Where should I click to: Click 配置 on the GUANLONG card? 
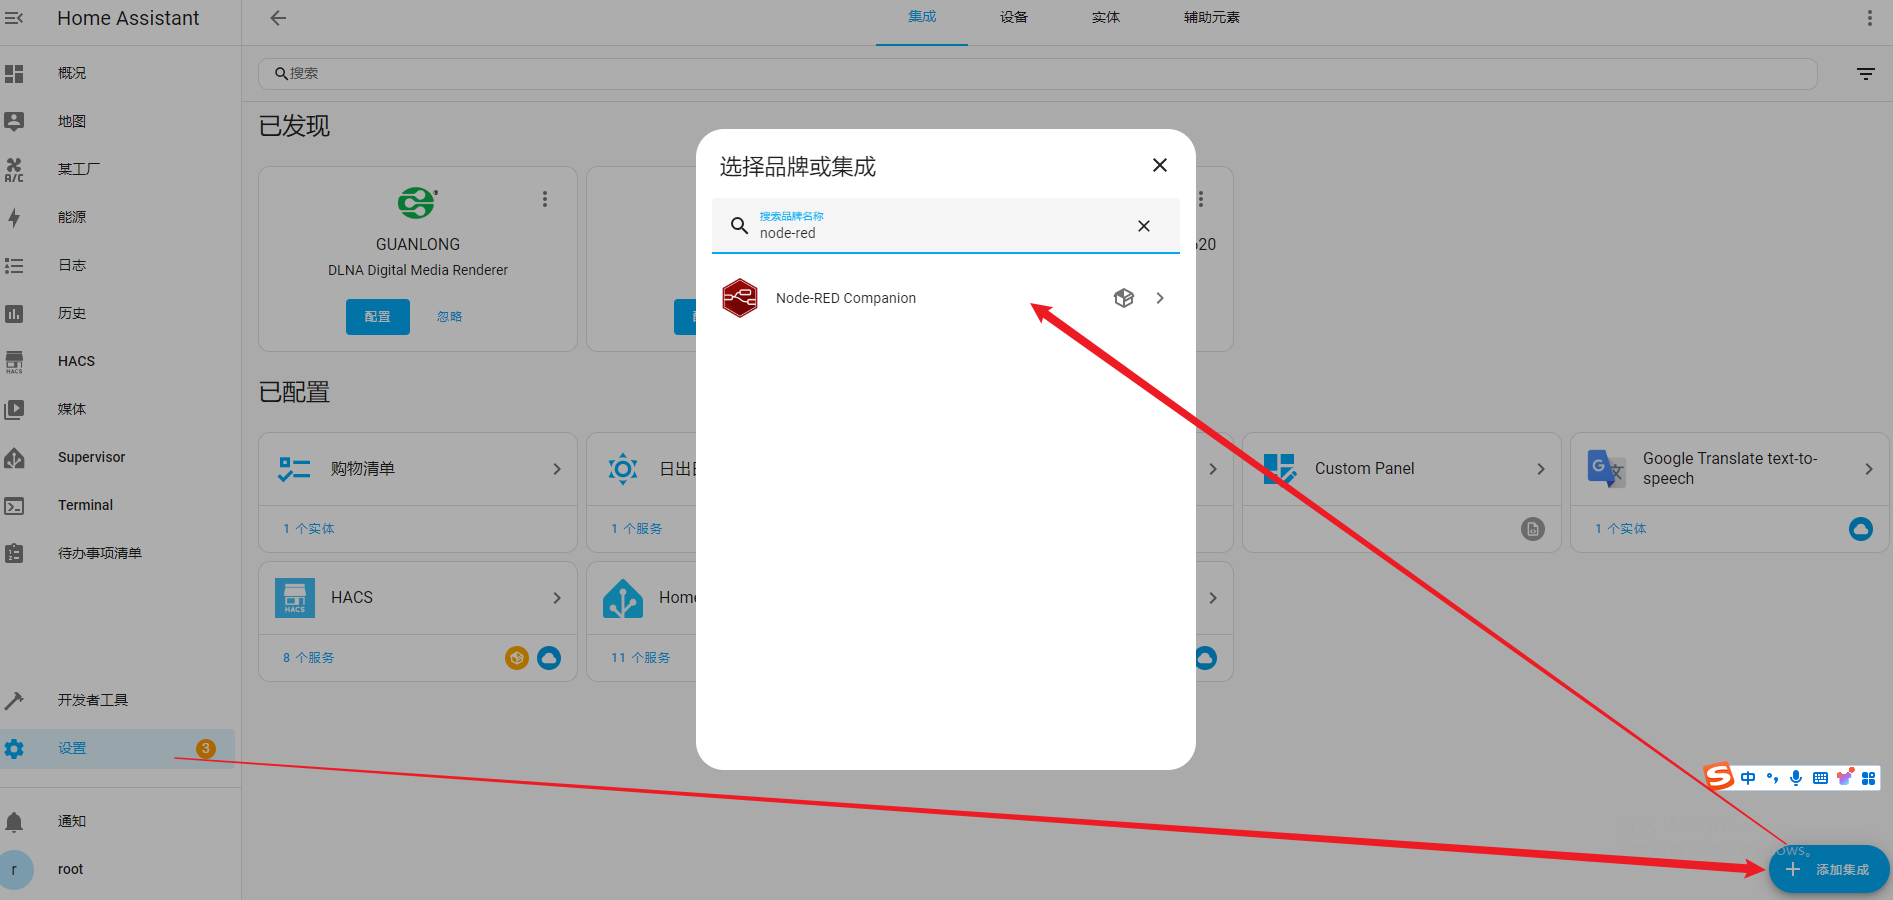(x=378, y=317)
